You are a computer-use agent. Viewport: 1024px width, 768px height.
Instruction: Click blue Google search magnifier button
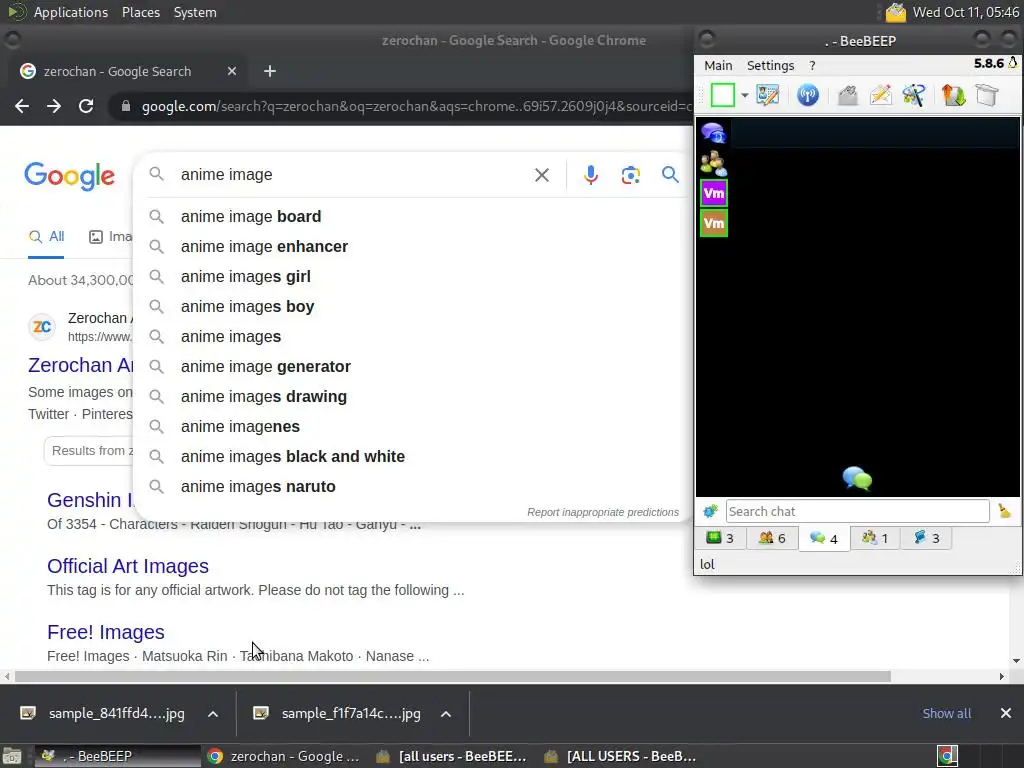[x=670, y=175]
